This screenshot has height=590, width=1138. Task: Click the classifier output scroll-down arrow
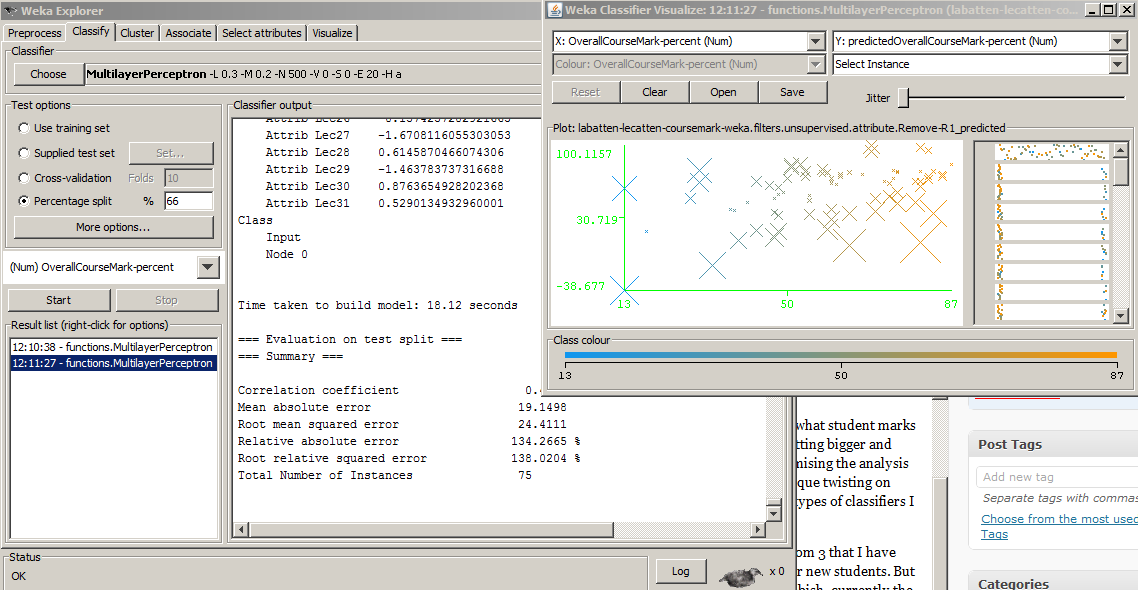(774, 514)
